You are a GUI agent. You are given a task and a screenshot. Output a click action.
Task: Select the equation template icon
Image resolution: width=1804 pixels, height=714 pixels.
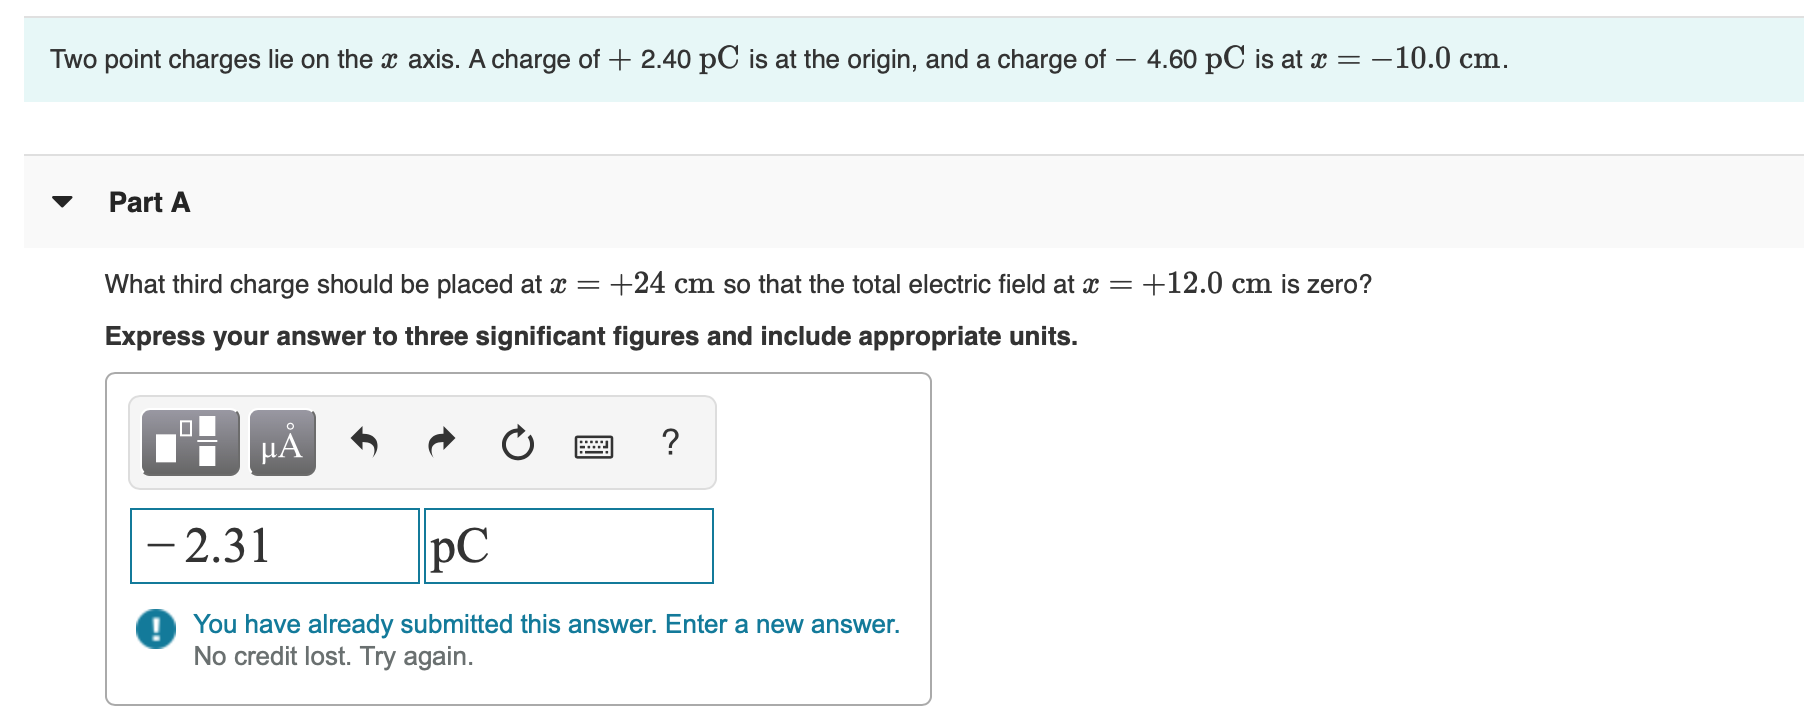click(188, 441)
